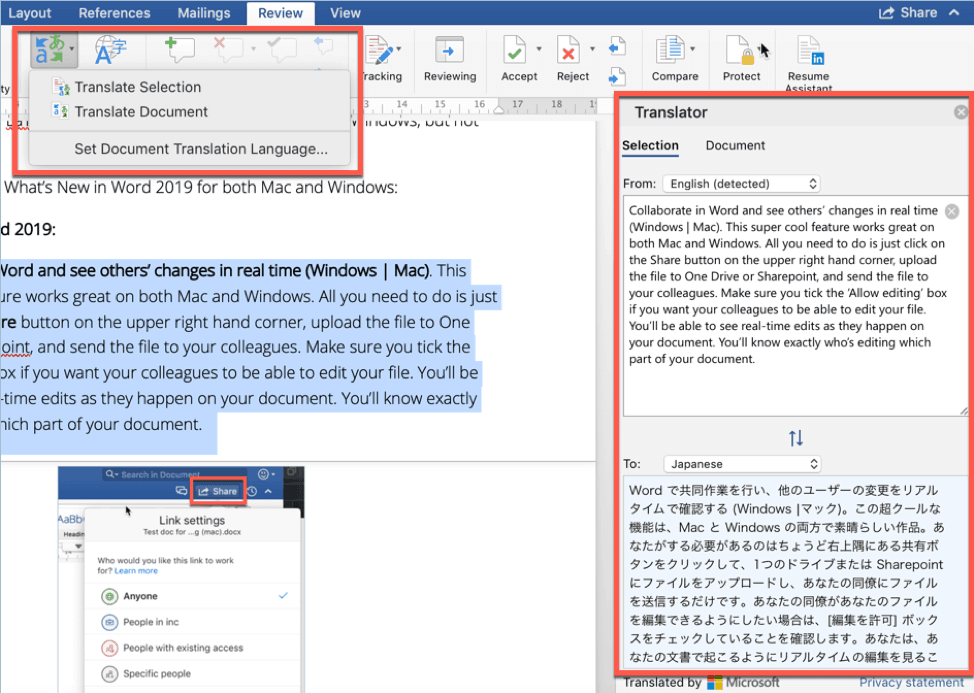Switch to the Layout ribbon tab

coord(30,13)
